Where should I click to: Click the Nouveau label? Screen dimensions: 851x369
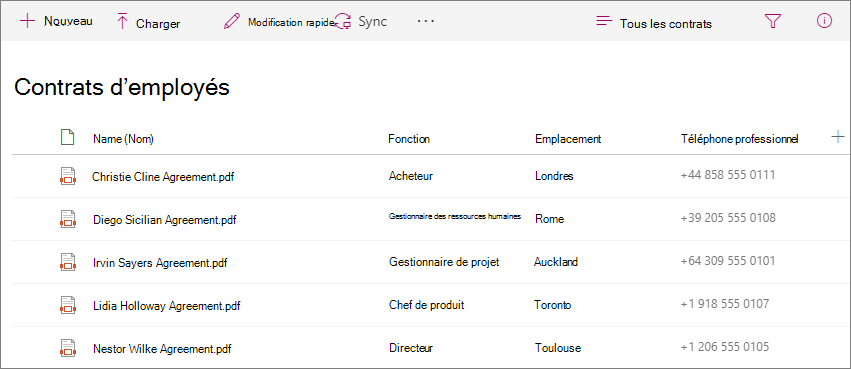(68, 21)
